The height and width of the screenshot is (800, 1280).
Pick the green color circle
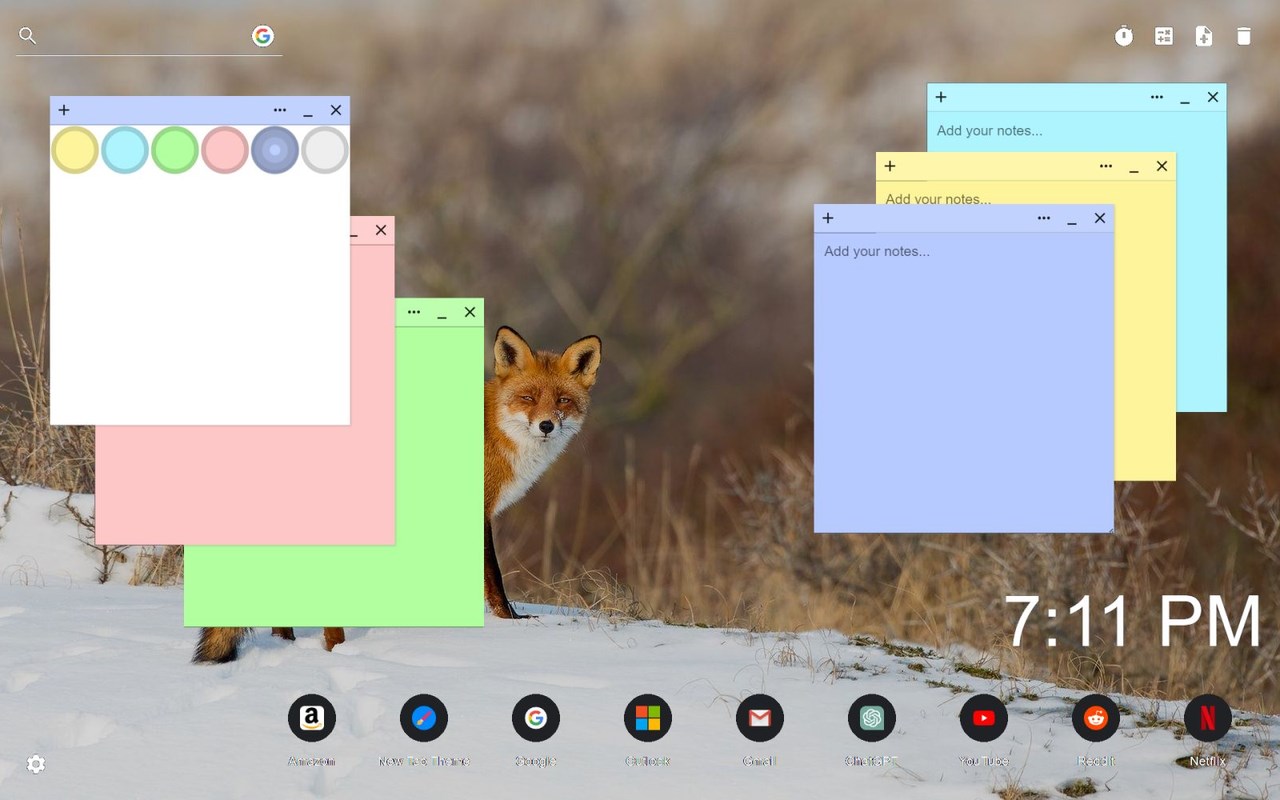[x=175, y=150]
